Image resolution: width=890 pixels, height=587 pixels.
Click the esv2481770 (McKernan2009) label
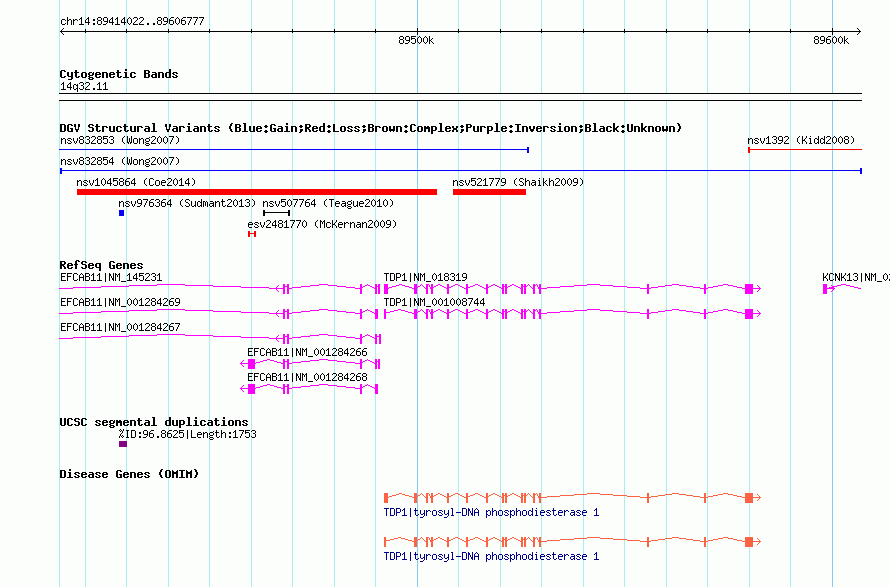(x=322, y=224)
